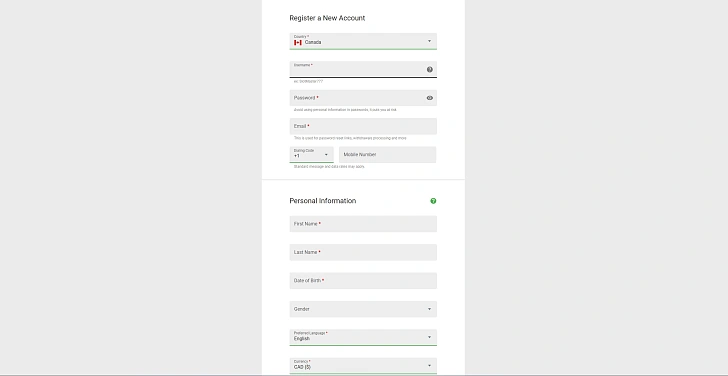The image size is (728, 376).
Task: Click green Personal Information help icon
Action: tap(433, 201)
